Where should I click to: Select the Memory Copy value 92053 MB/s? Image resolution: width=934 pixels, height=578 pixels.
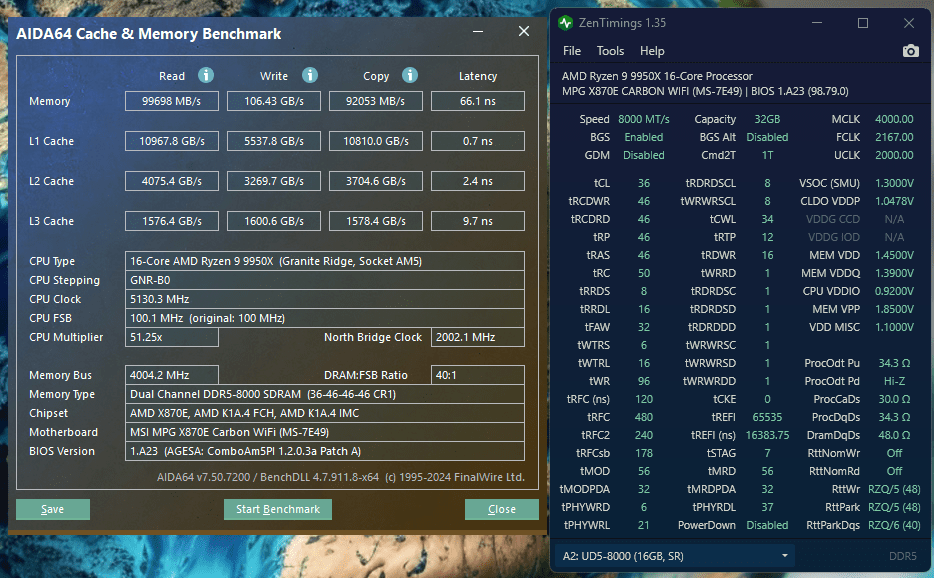pyautogui.click(x=376, y=101)
